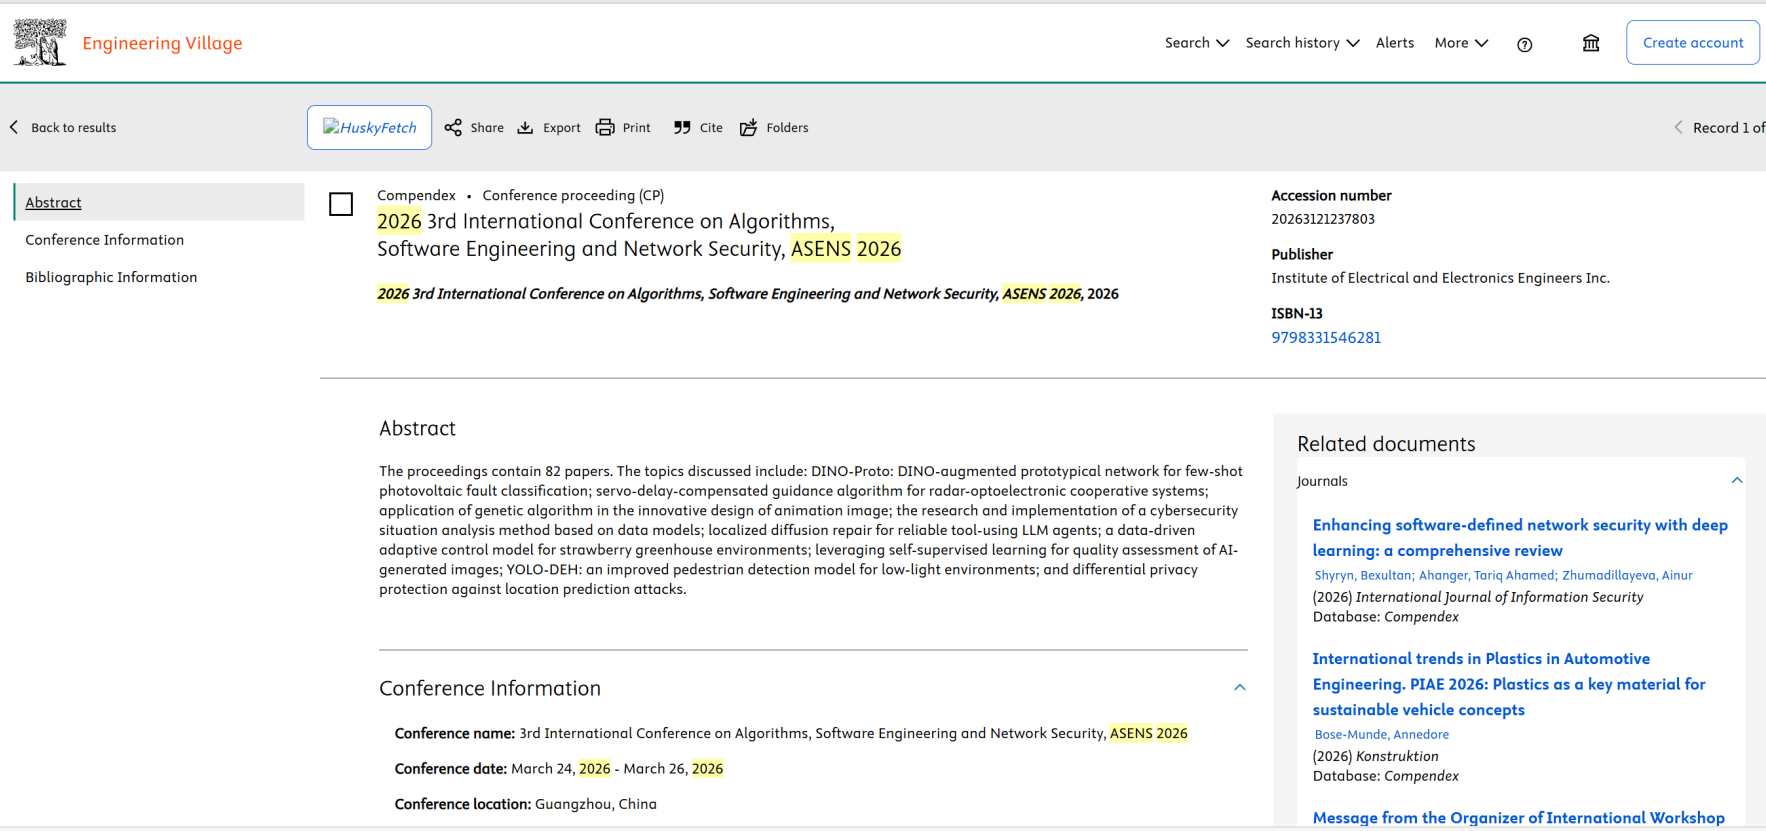Collapse the Journals related documents list
This screenshot has height=831, width=1766.
pos(1737,480)
